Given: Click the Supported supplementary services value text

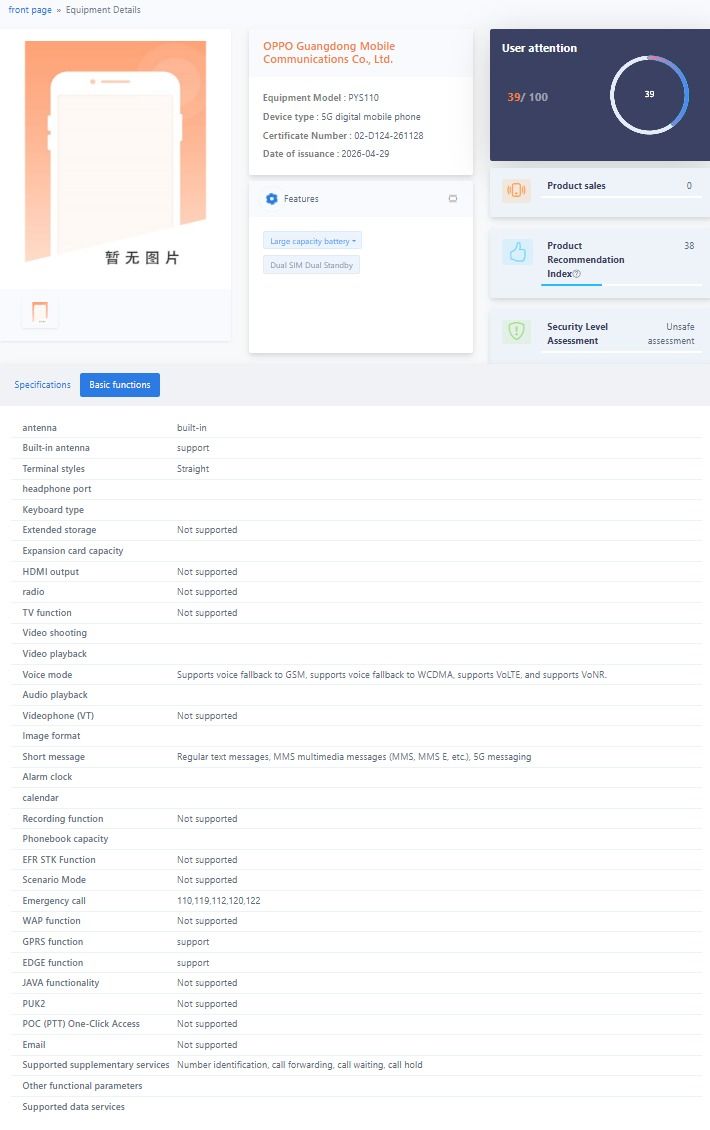Looking at the screenshot, I should tap(300, 1065).
